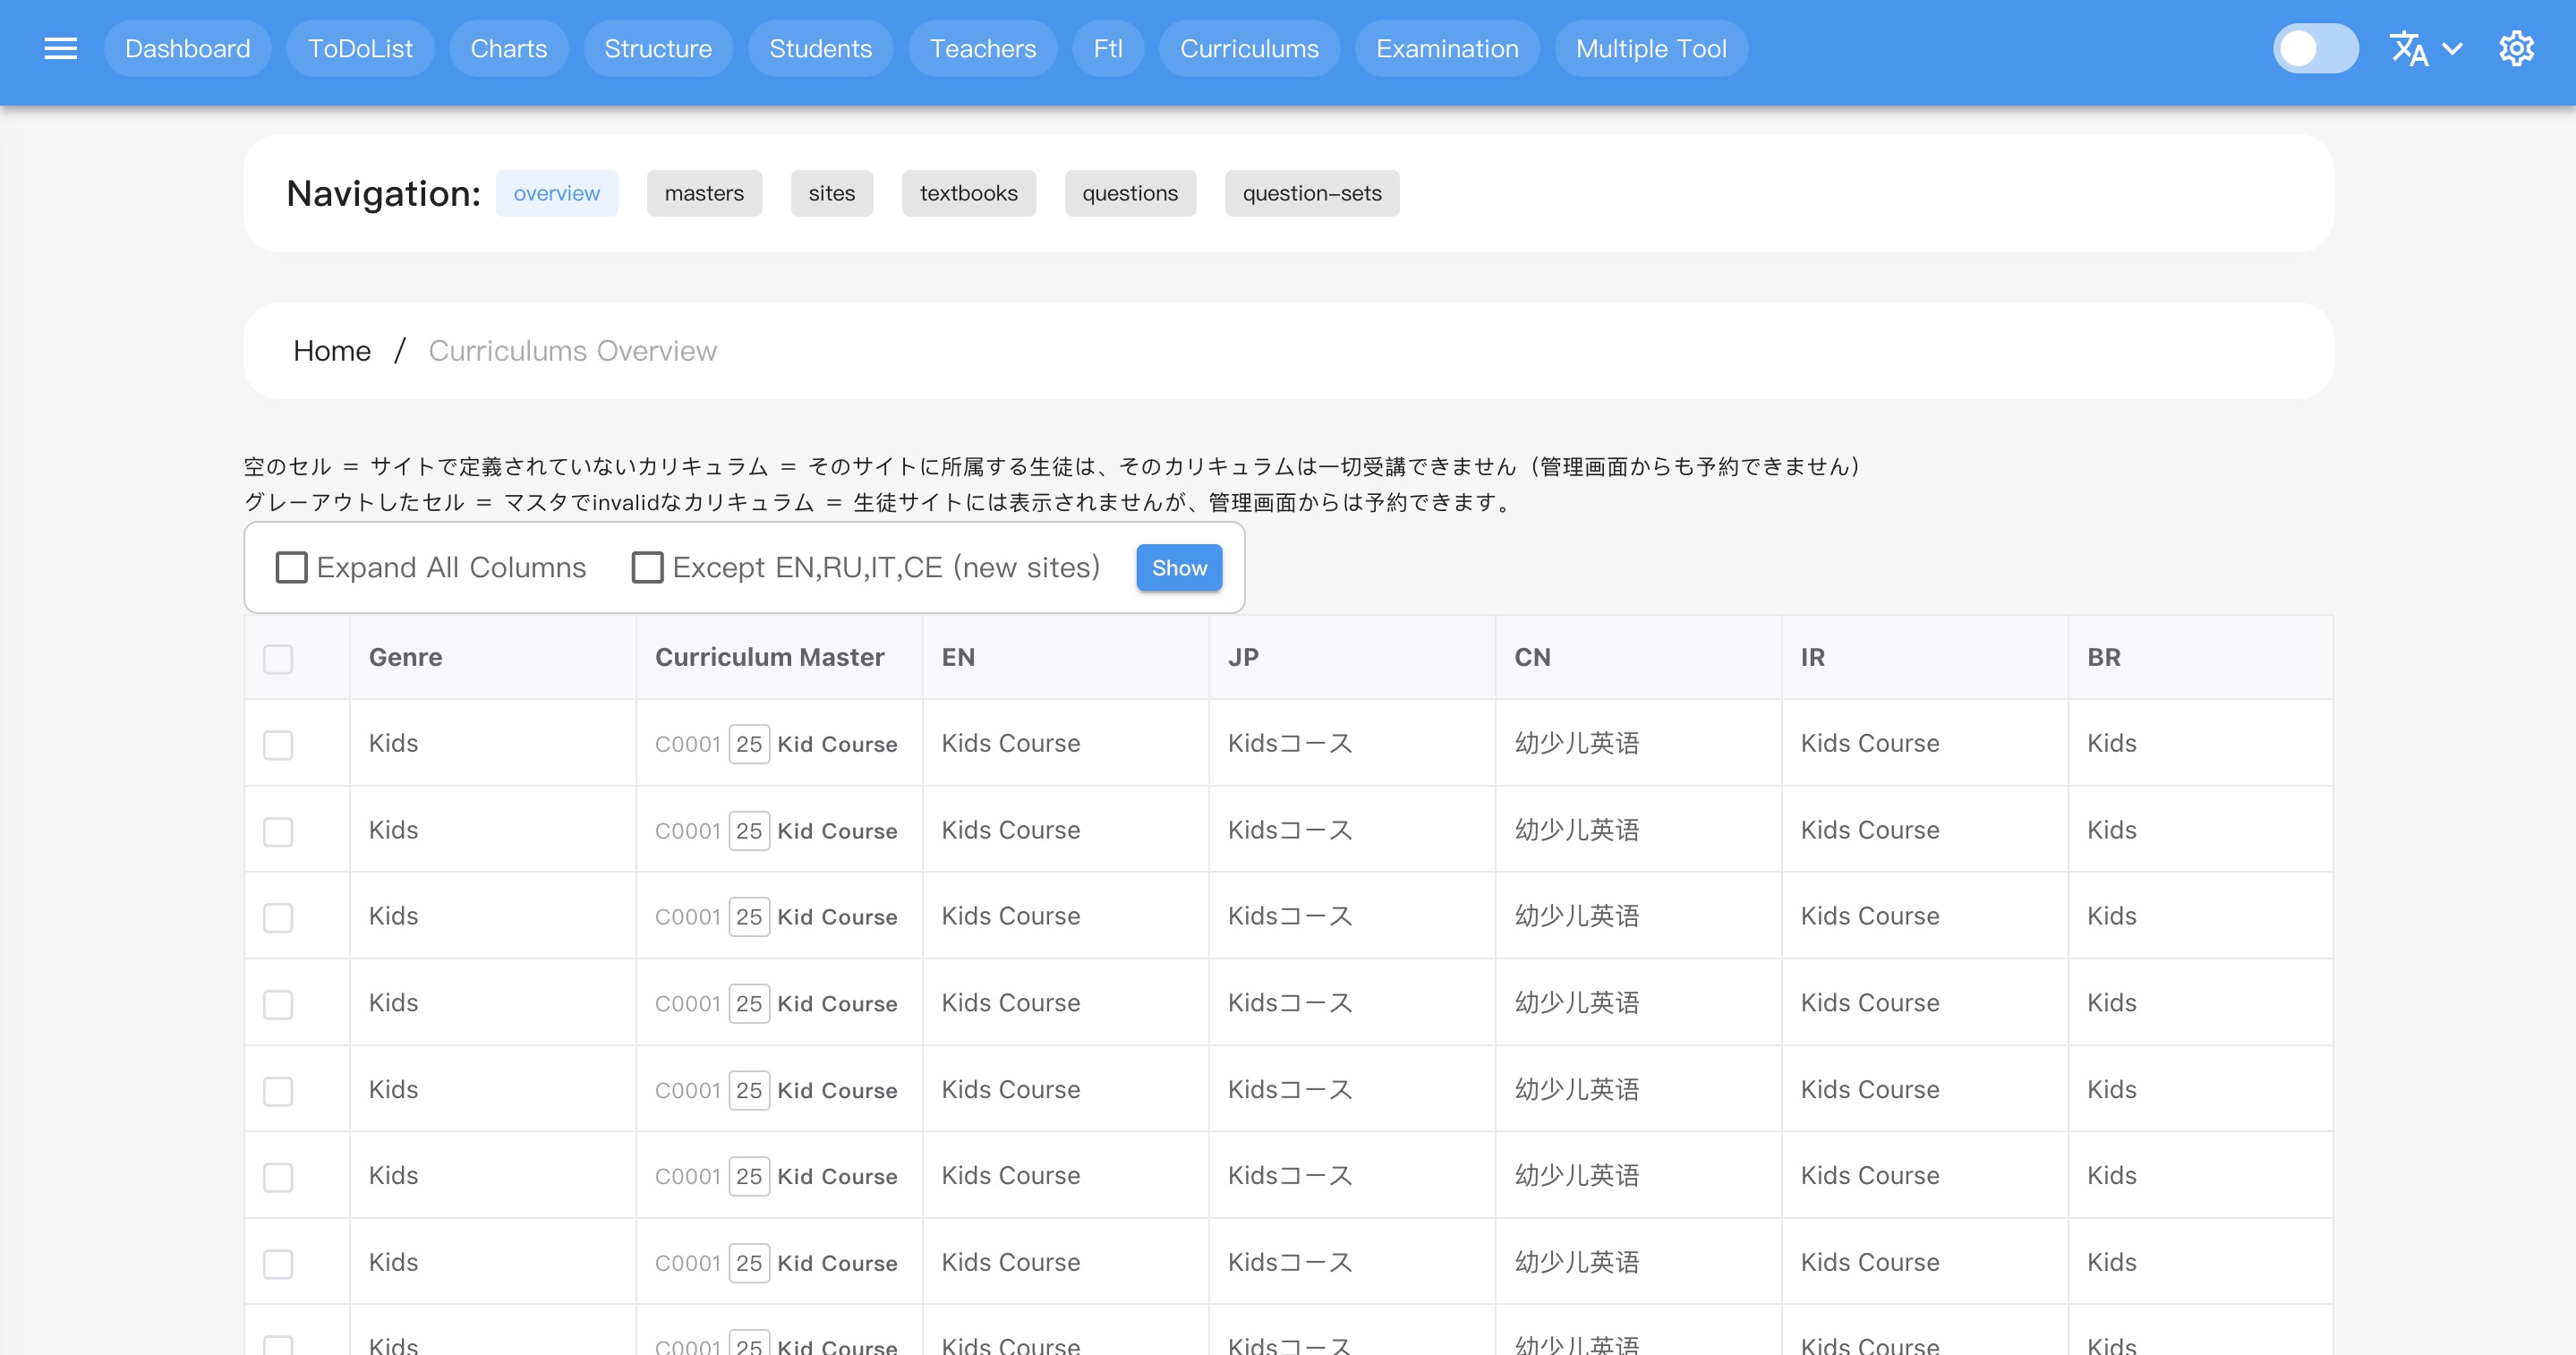Open the Curriculums tab

point(1249,48)
